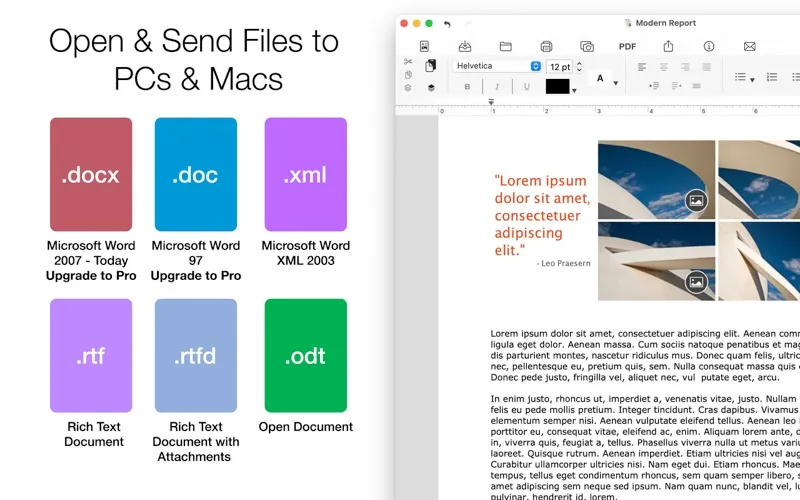The width and height of the screenshot is (800, 500).
Task: Align text right
Action: [685, 67]
